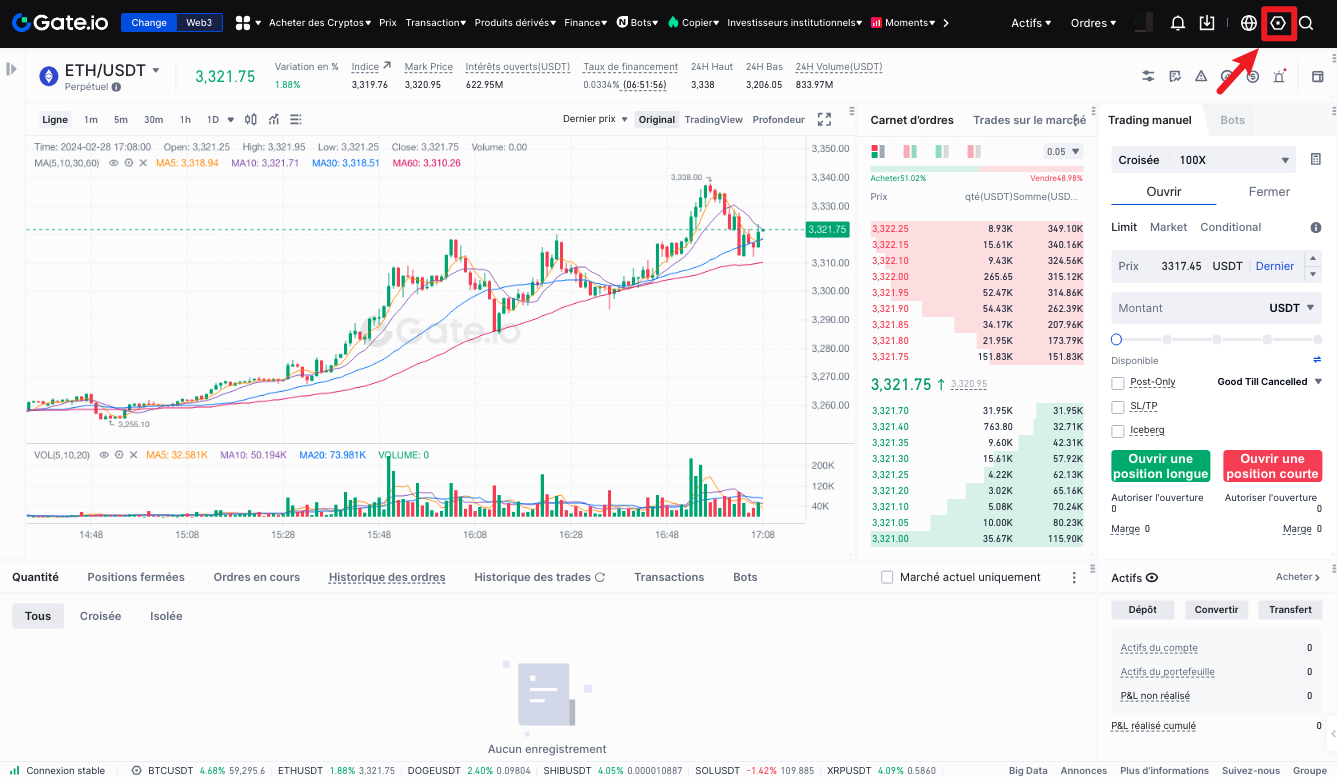This screenshot has height=777, width=1337.
Task: Tick the SL/TP checkbox
Action: point(1118,406)
